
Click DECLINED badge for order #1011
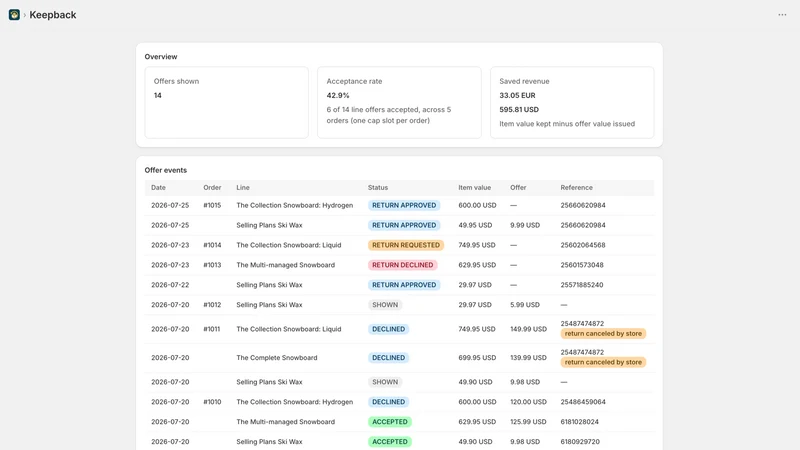click(388, 329)
